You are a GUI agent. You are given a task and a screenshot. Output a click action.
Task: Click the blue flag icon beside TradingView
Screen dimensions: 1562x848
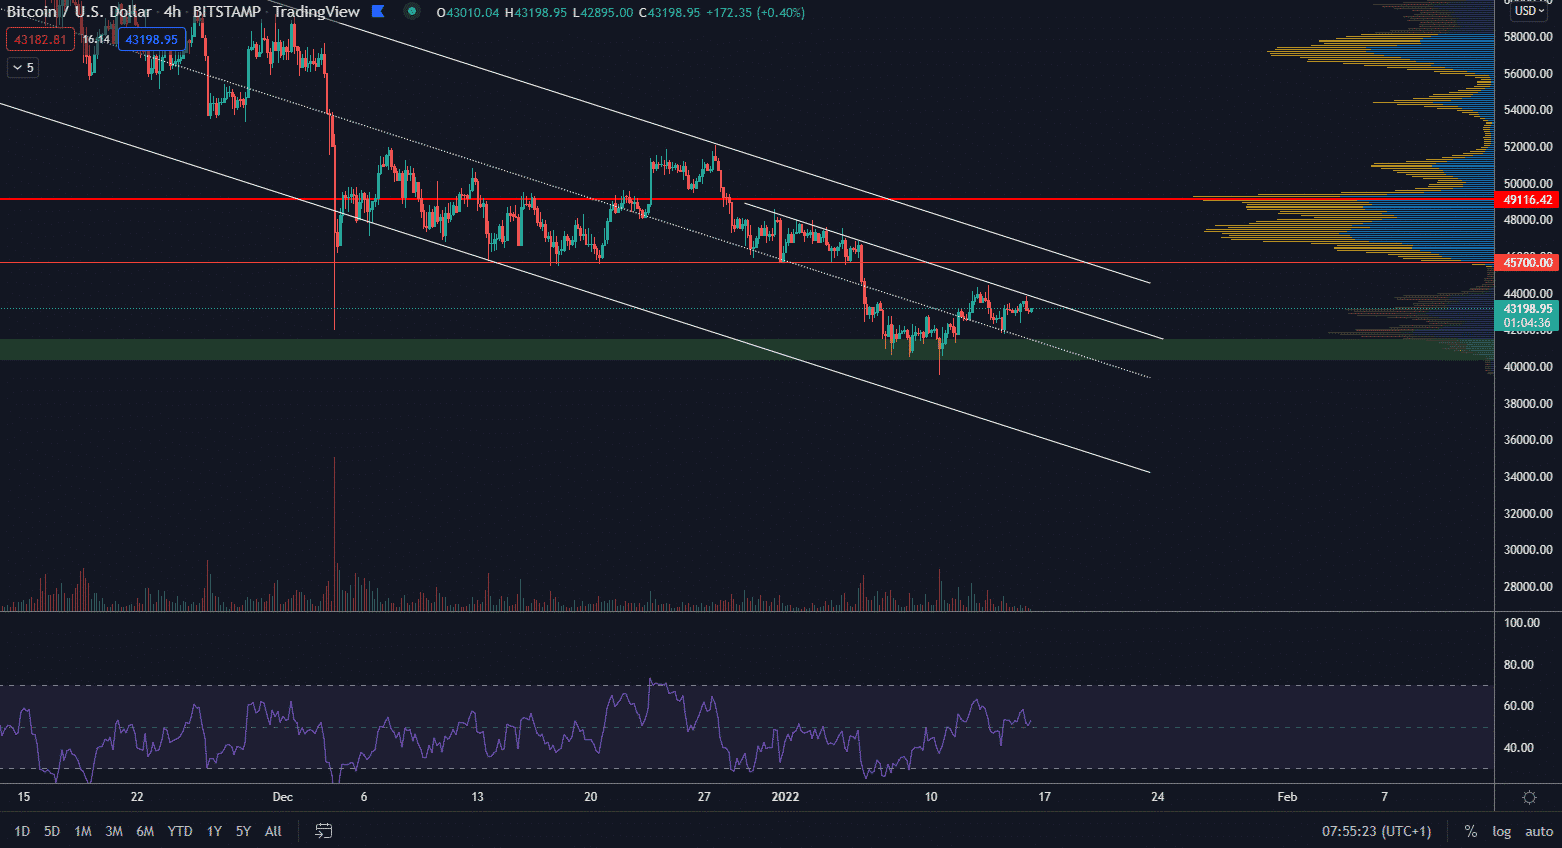point(378,12)
